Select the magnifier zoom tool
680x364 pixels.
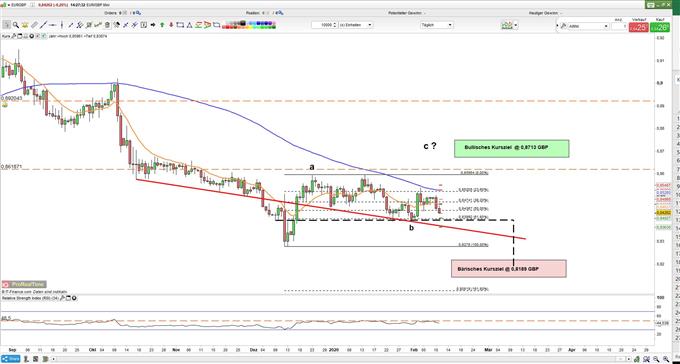[x=16, y=25]
